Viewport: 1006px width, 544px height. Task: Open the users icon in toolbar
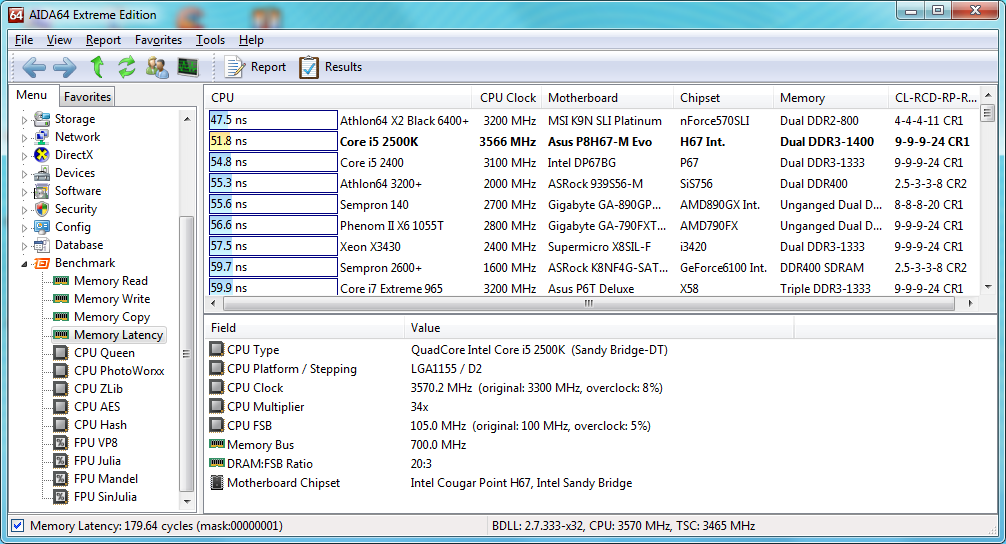click(x=157, y=67)
